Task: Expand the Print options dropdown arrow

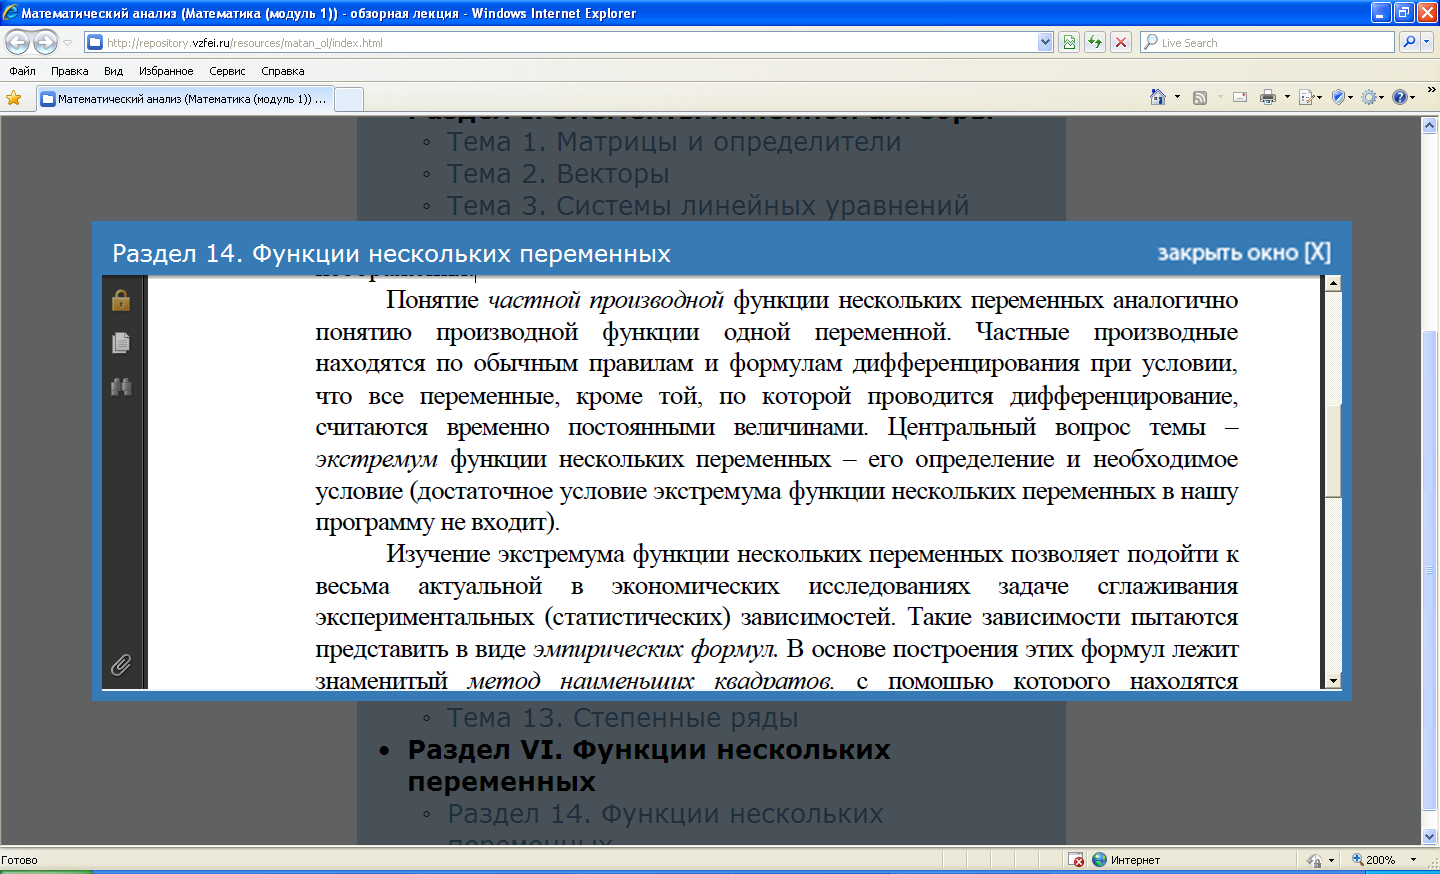Action: [1287, 97]
